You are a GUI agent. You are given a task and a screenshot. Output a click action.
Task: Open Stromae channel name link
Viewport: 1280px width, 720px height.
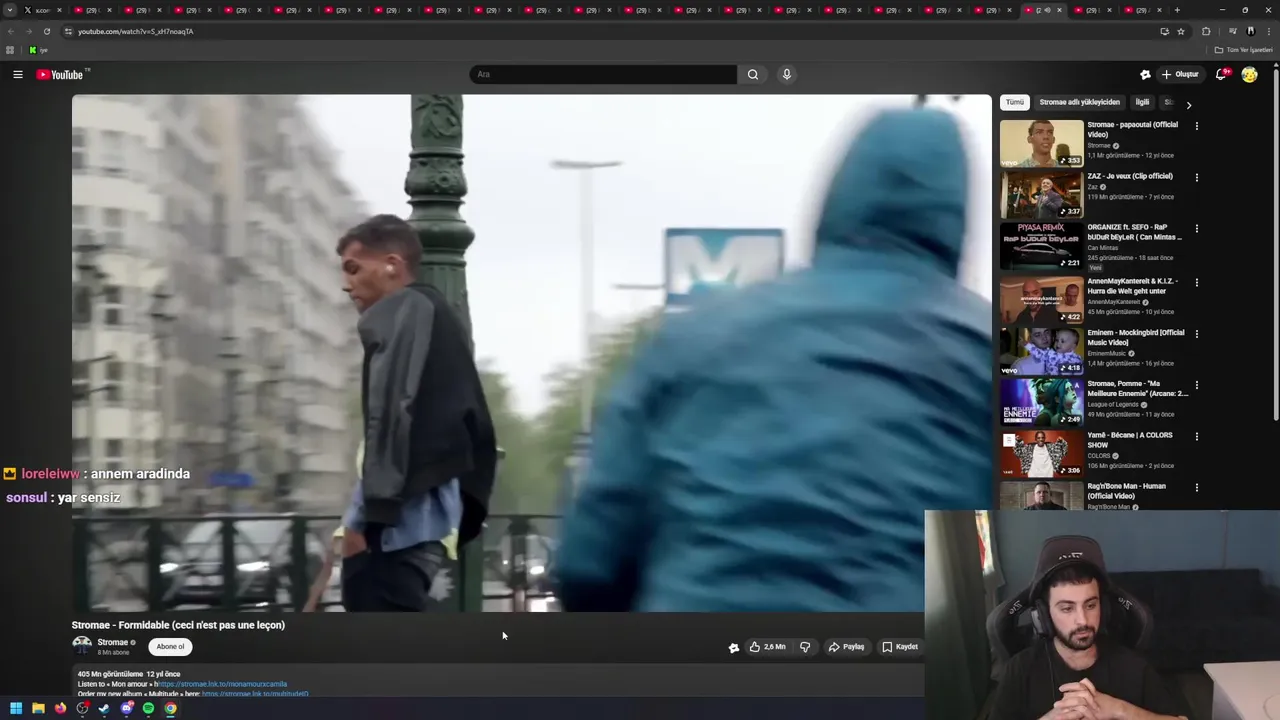click(x=112, y=643)
